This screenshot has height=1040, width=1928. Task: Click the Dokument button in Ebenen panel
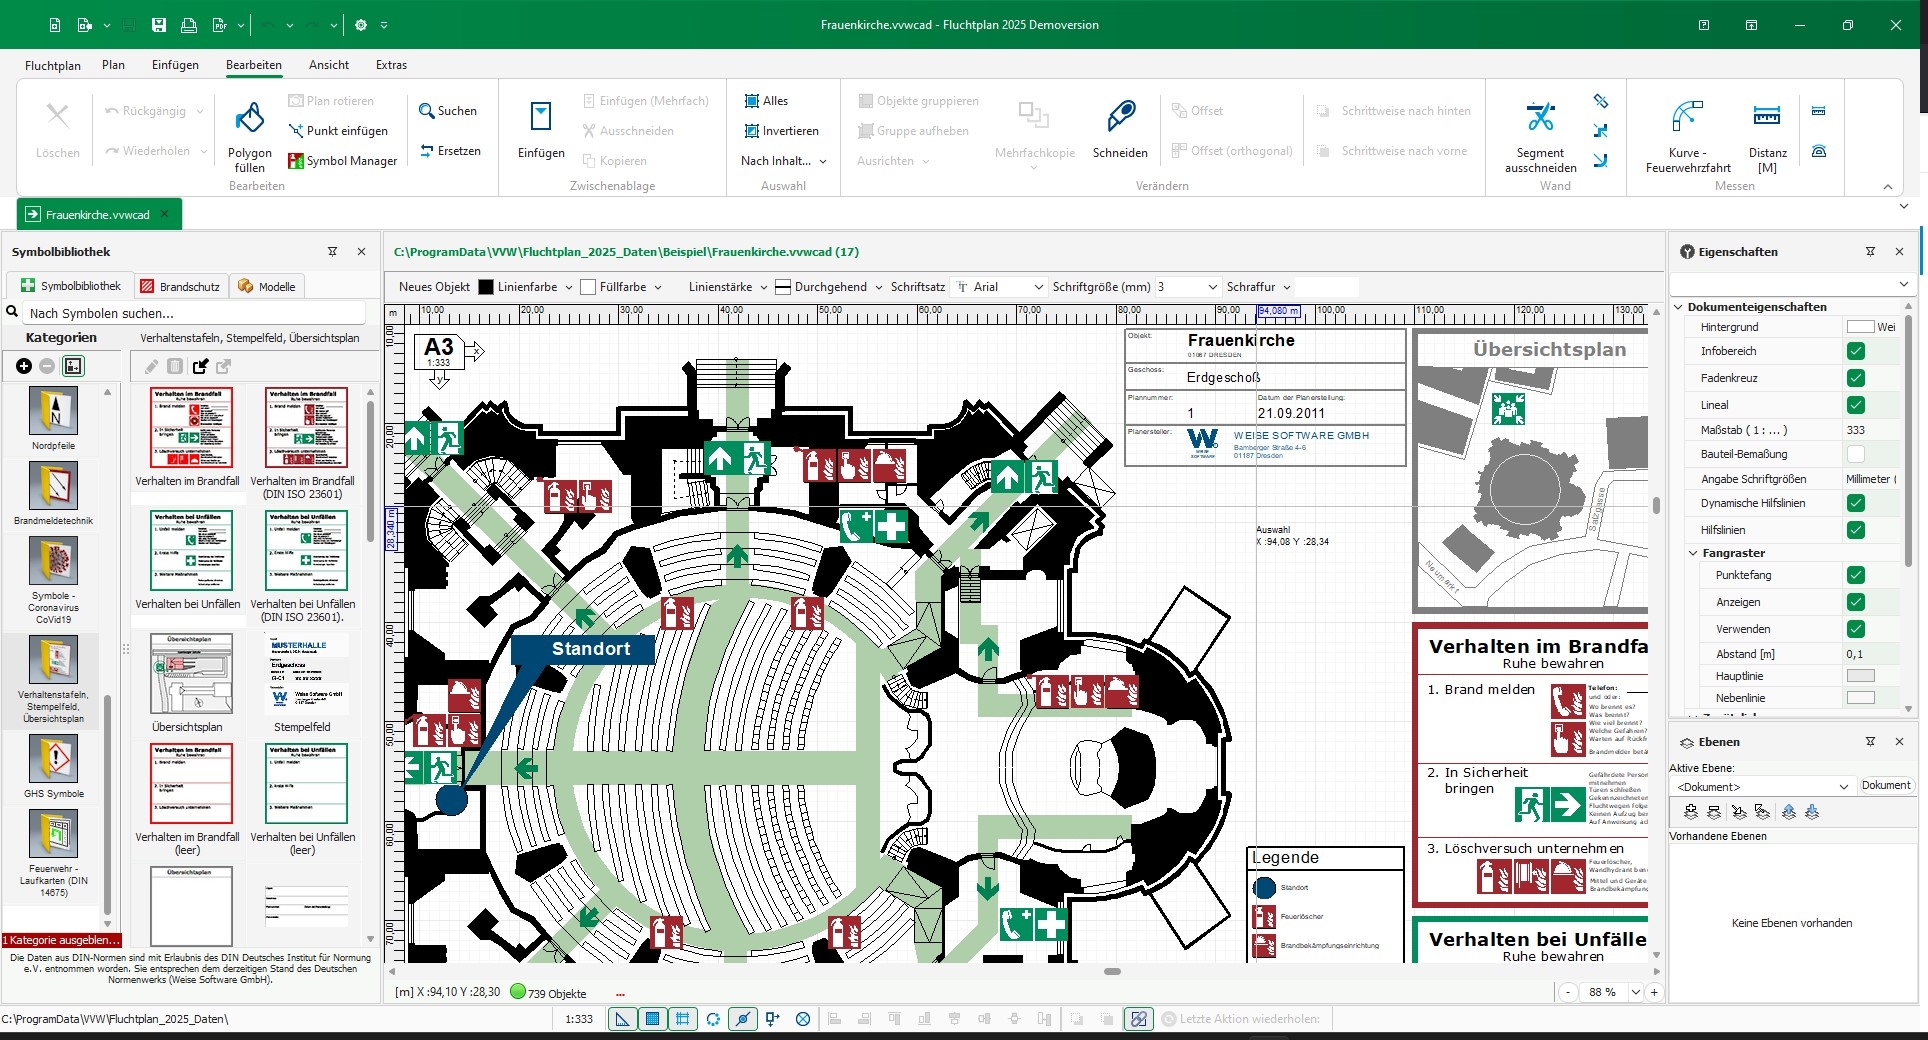pos(1886,786)
